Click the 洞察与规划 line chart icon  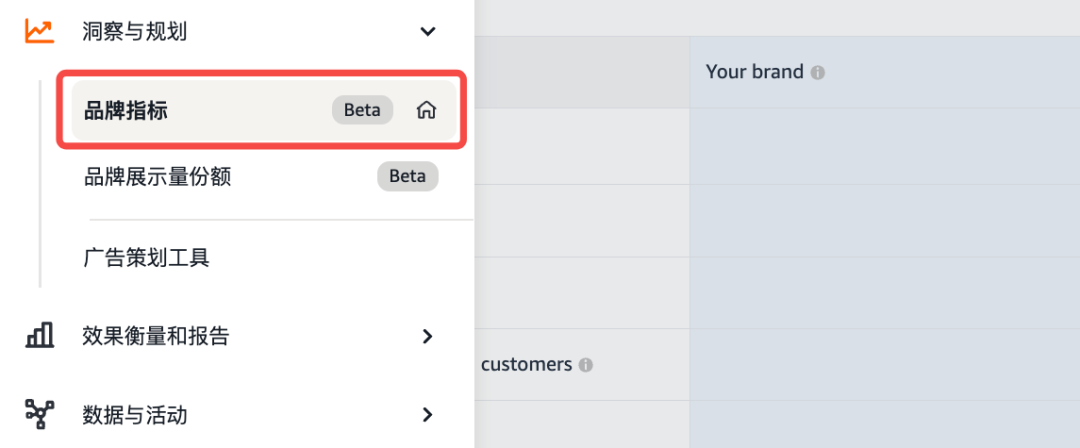pyautogui.click(x=39, y=31)
